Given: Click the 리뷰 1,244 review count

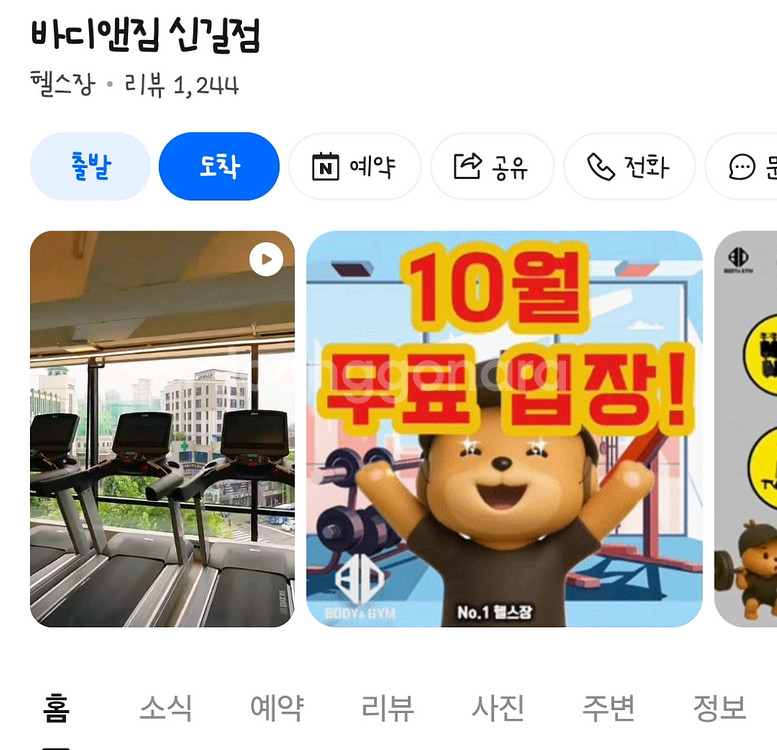Looking at the screenshot, I should [182, 85].
